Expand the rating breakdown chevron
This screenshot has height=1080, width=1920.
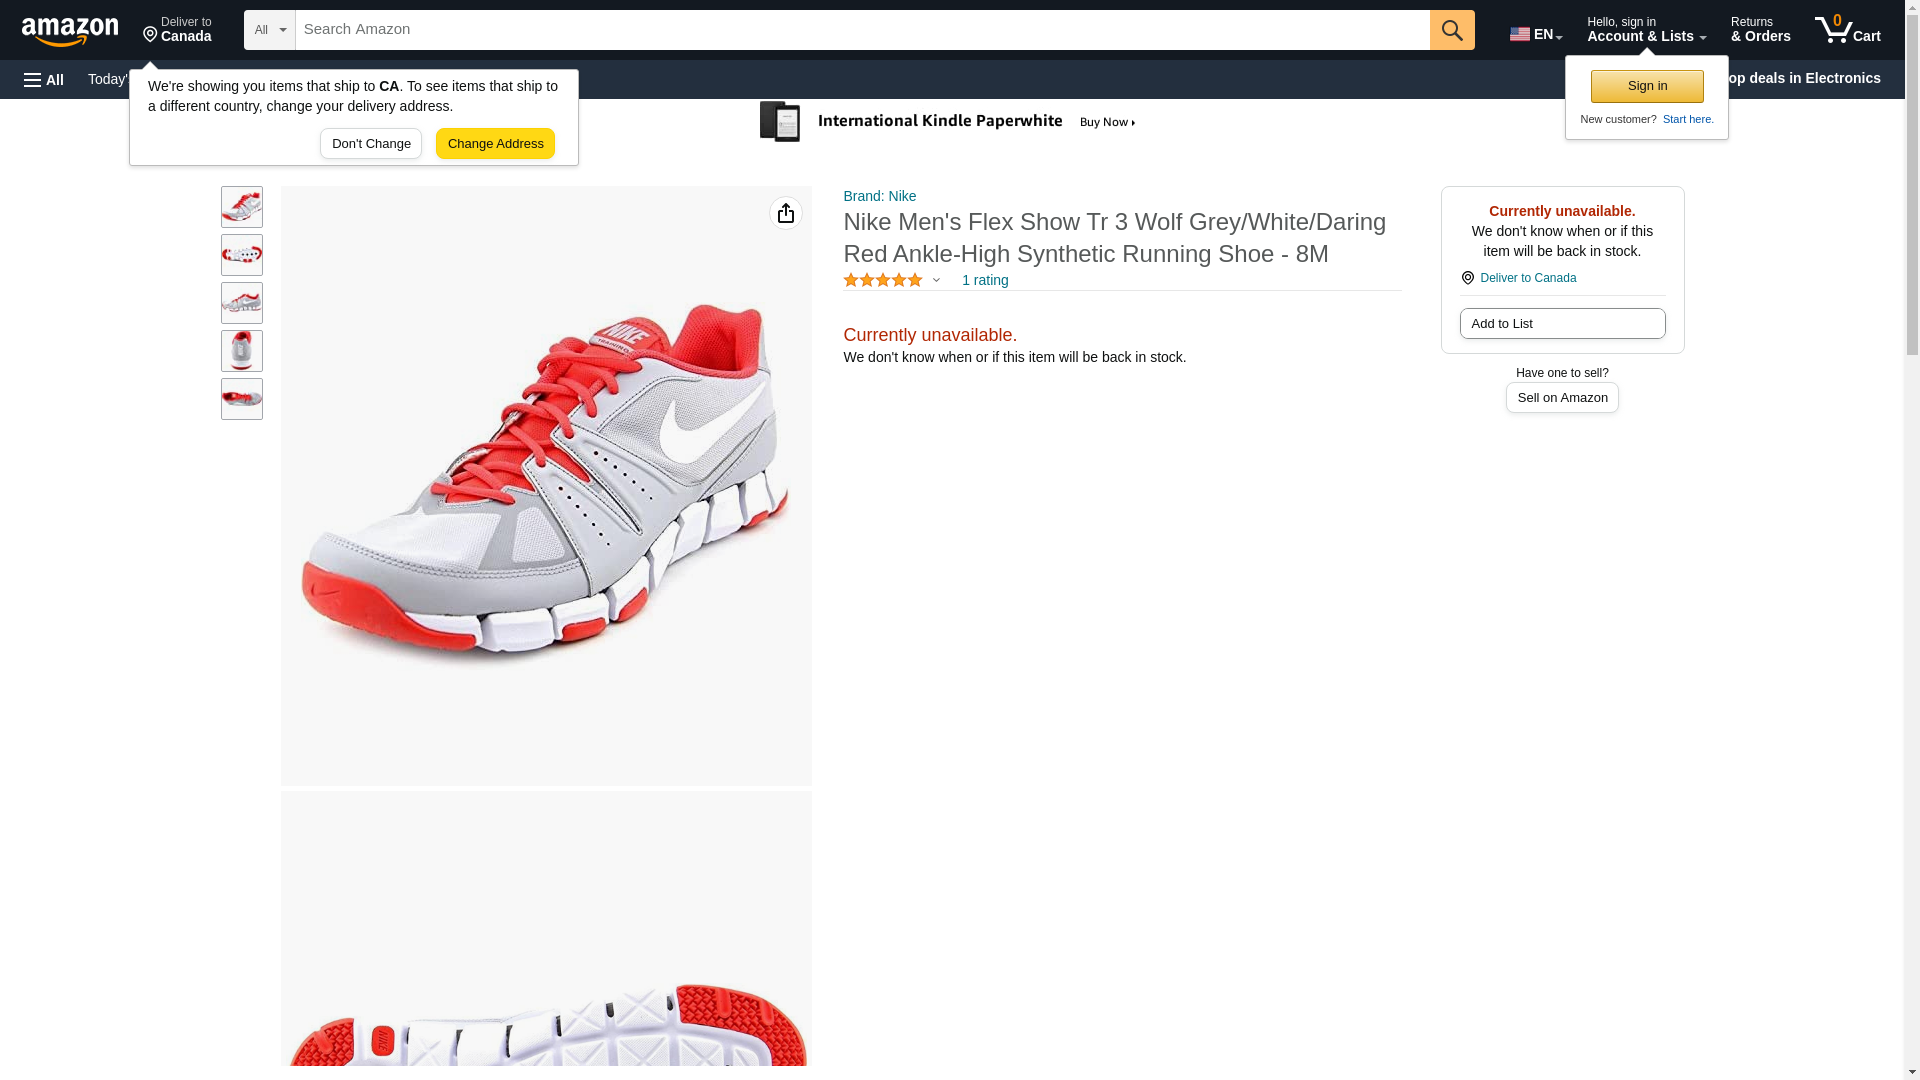(x=936, y=281)
